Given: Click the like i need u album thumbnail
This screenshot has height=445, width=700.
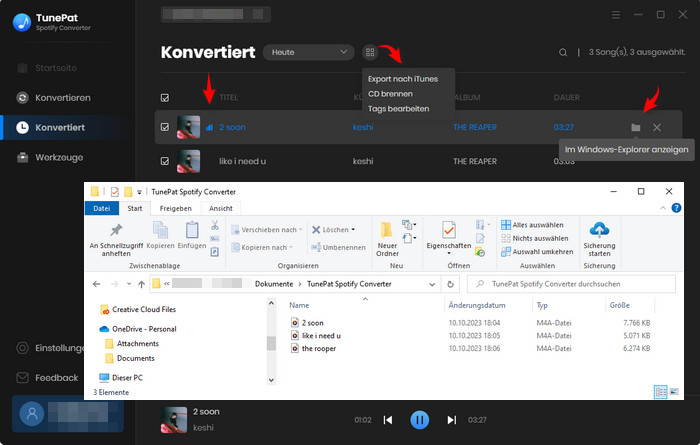Looking at the screenshot, I should [x=188, y=161].
